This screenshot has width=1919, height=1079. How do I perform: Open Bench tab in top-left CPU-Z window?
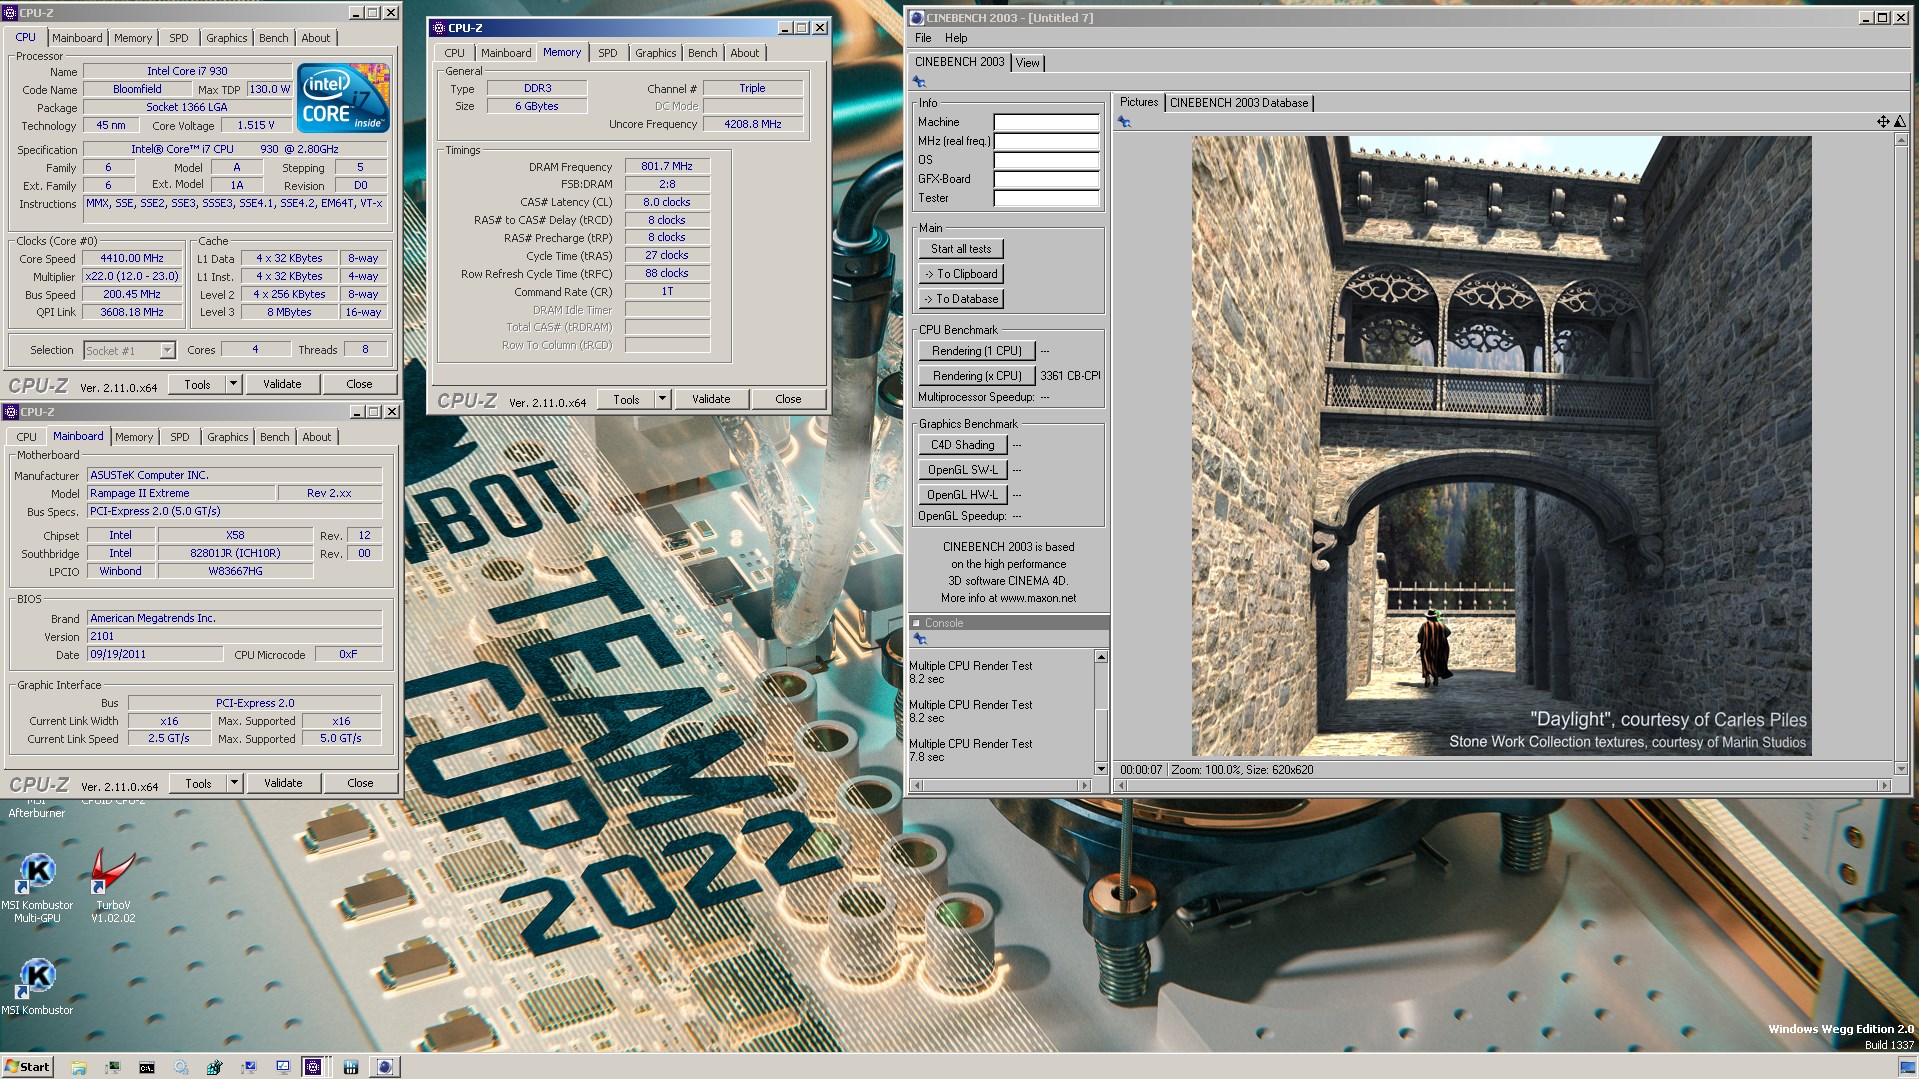tap(273, 38)
